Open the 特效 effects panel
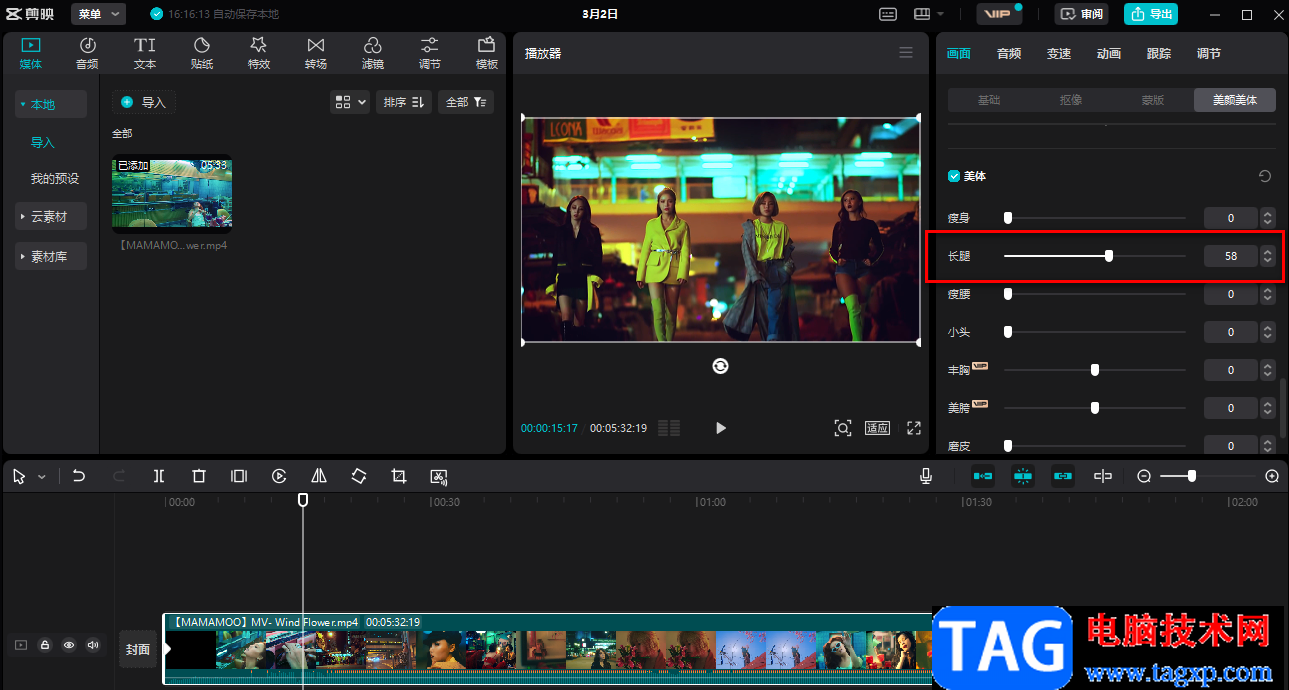 point(258,53)
